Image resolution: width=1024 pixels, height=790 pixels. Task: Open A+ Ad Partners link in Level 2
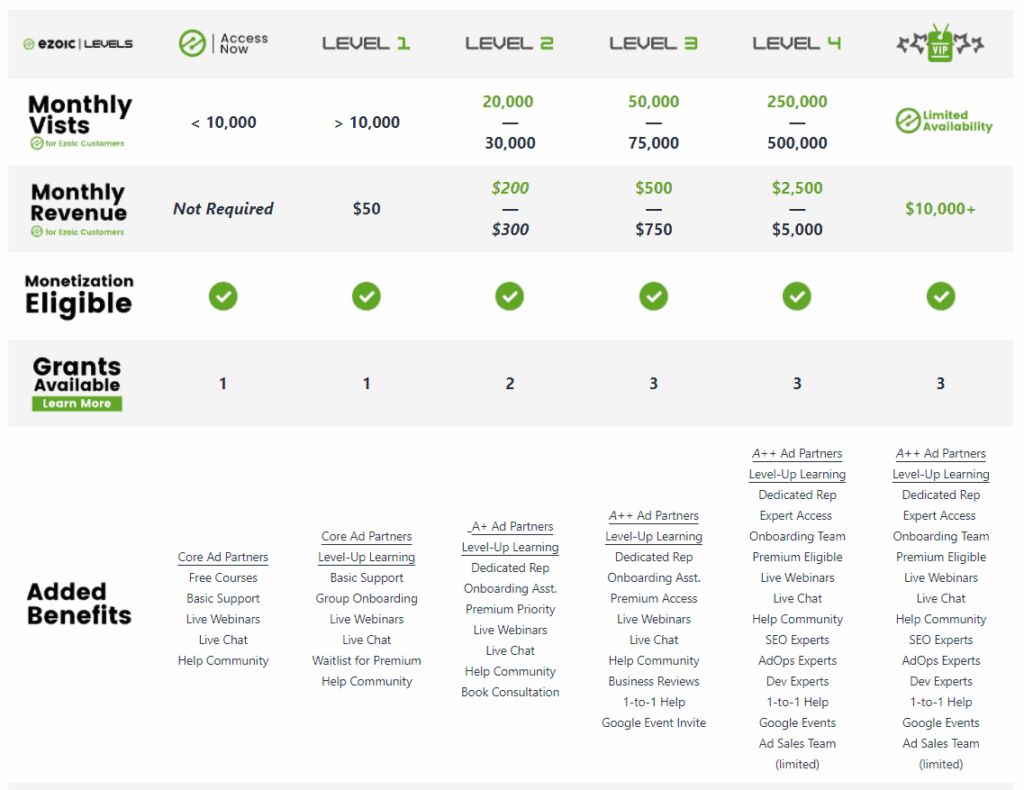point(511,526)
